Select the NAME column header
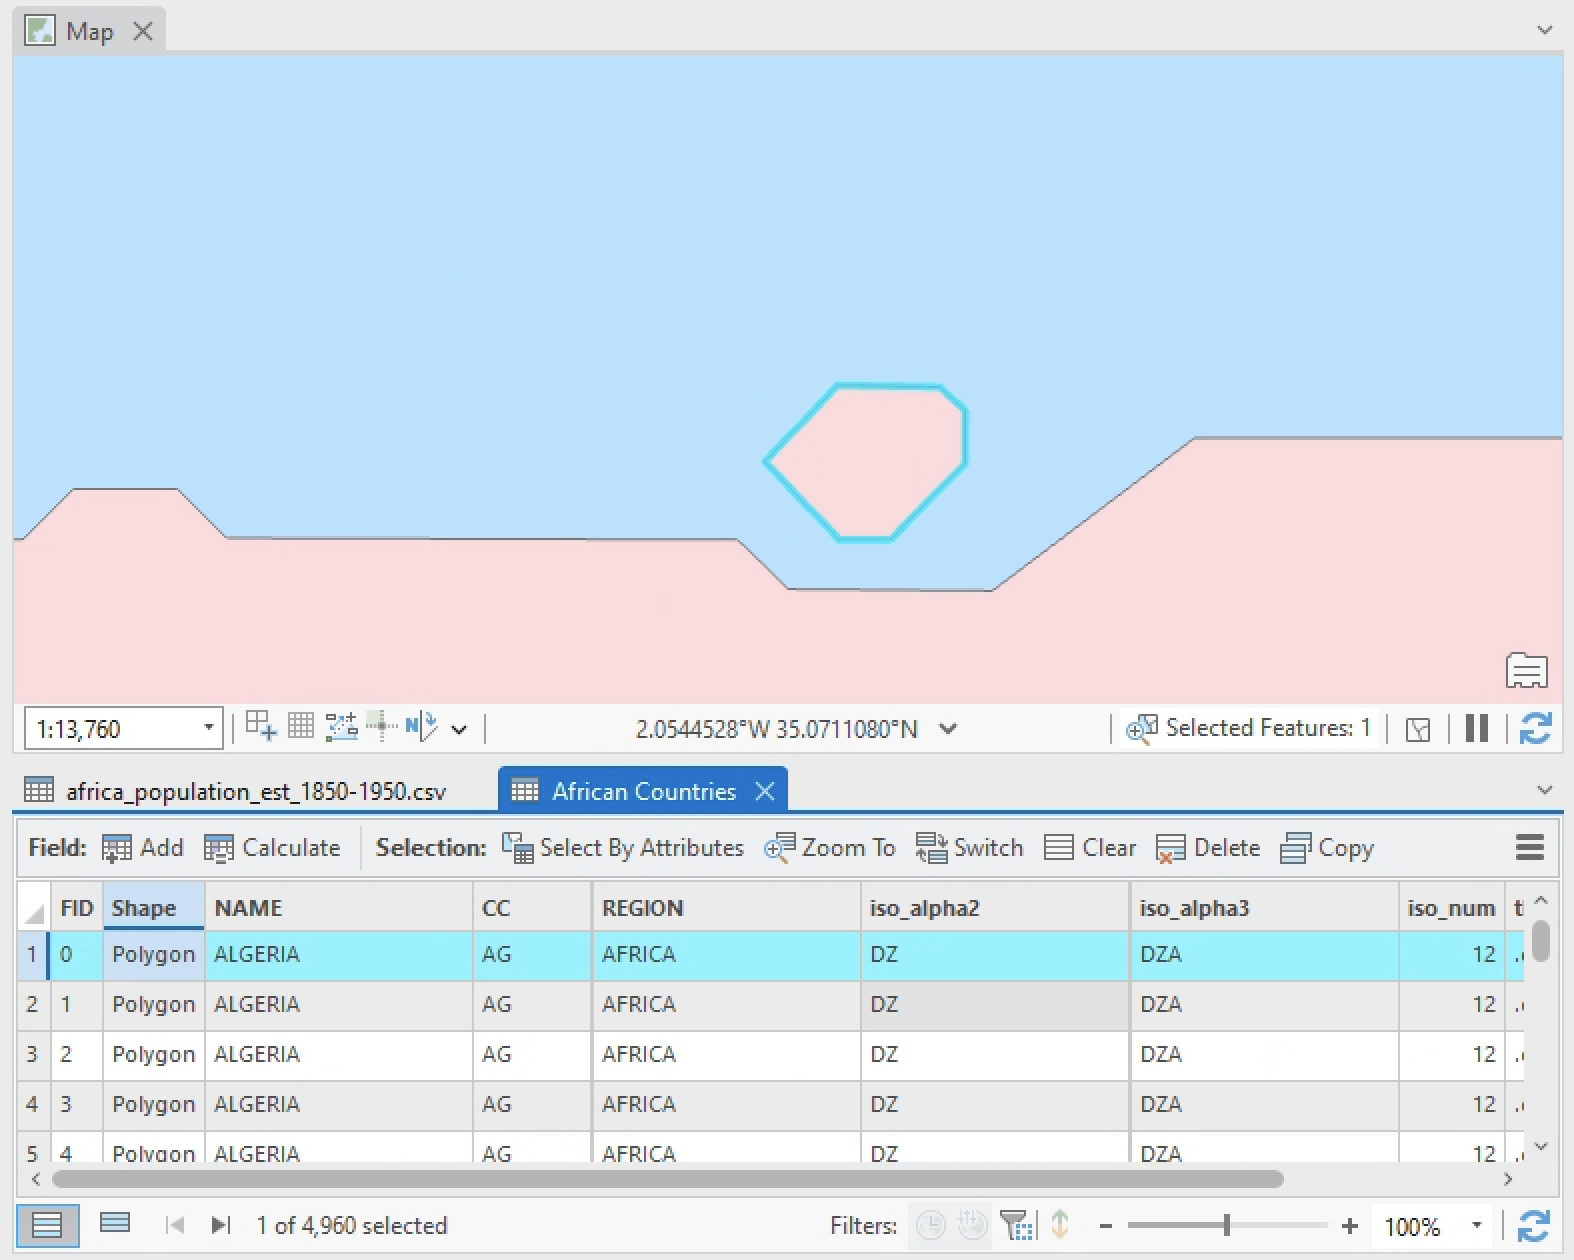The image size is (1574, 1260). point(338,908)
